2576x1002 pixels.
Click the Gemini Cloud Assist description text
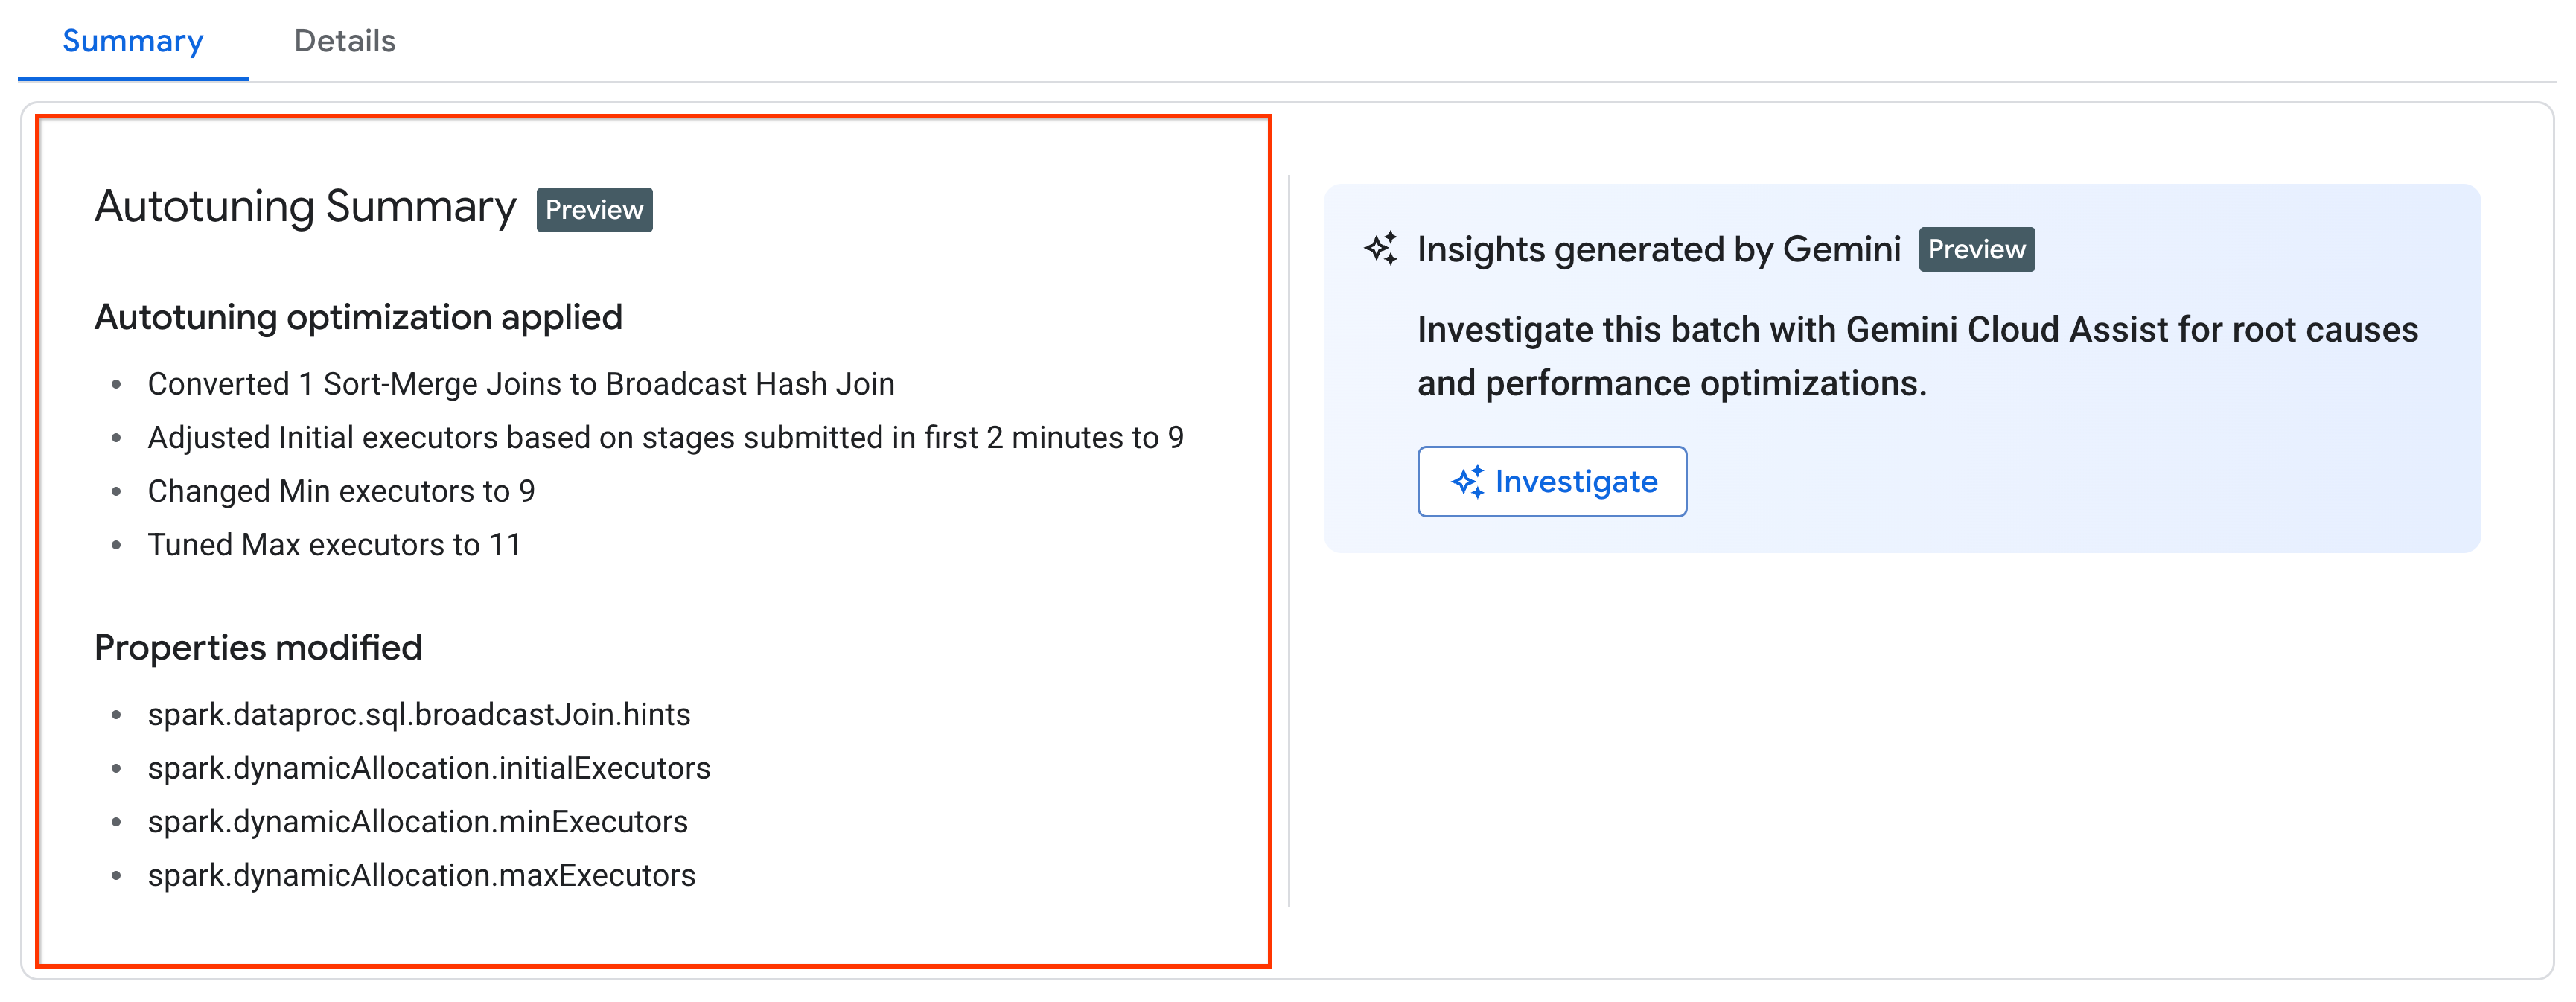coord(1916,356)
